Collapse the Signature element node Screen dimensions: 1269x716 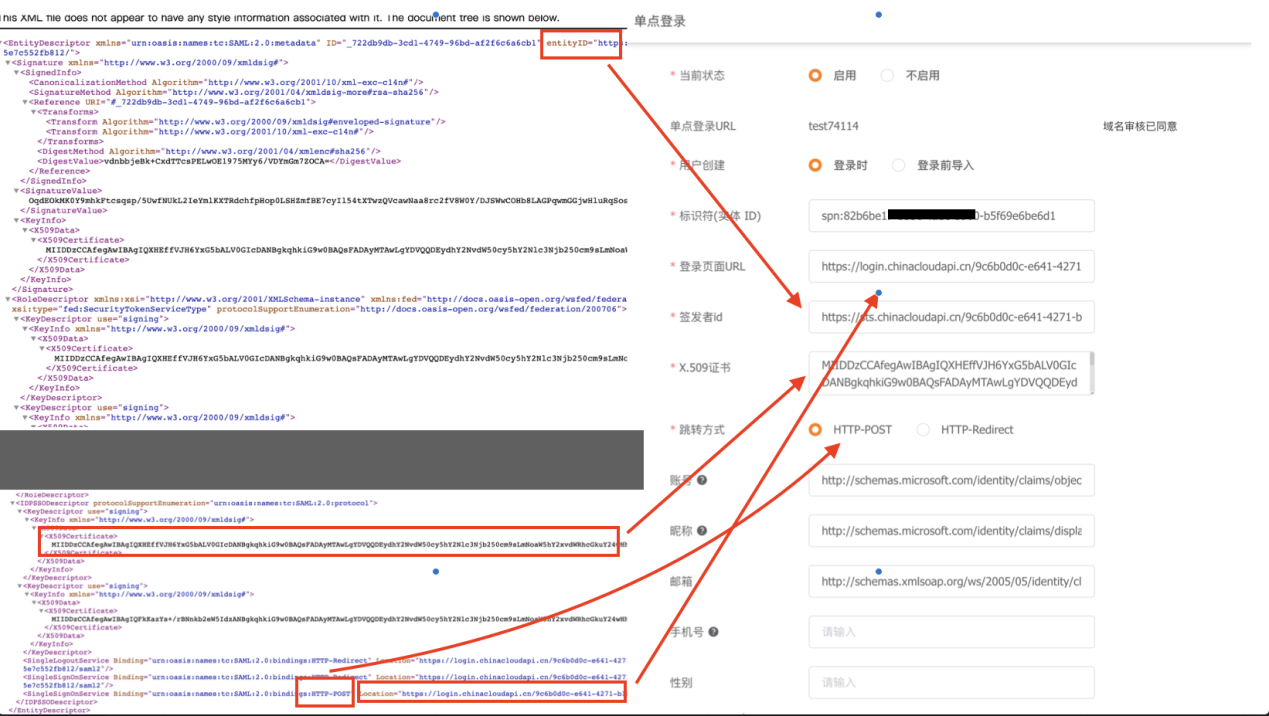[x=9, y=63]
